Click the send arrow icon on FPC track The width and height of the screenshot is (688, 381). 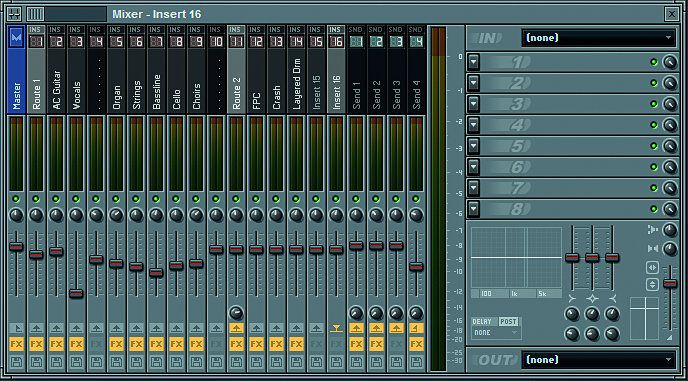click(x=256, y=328)
